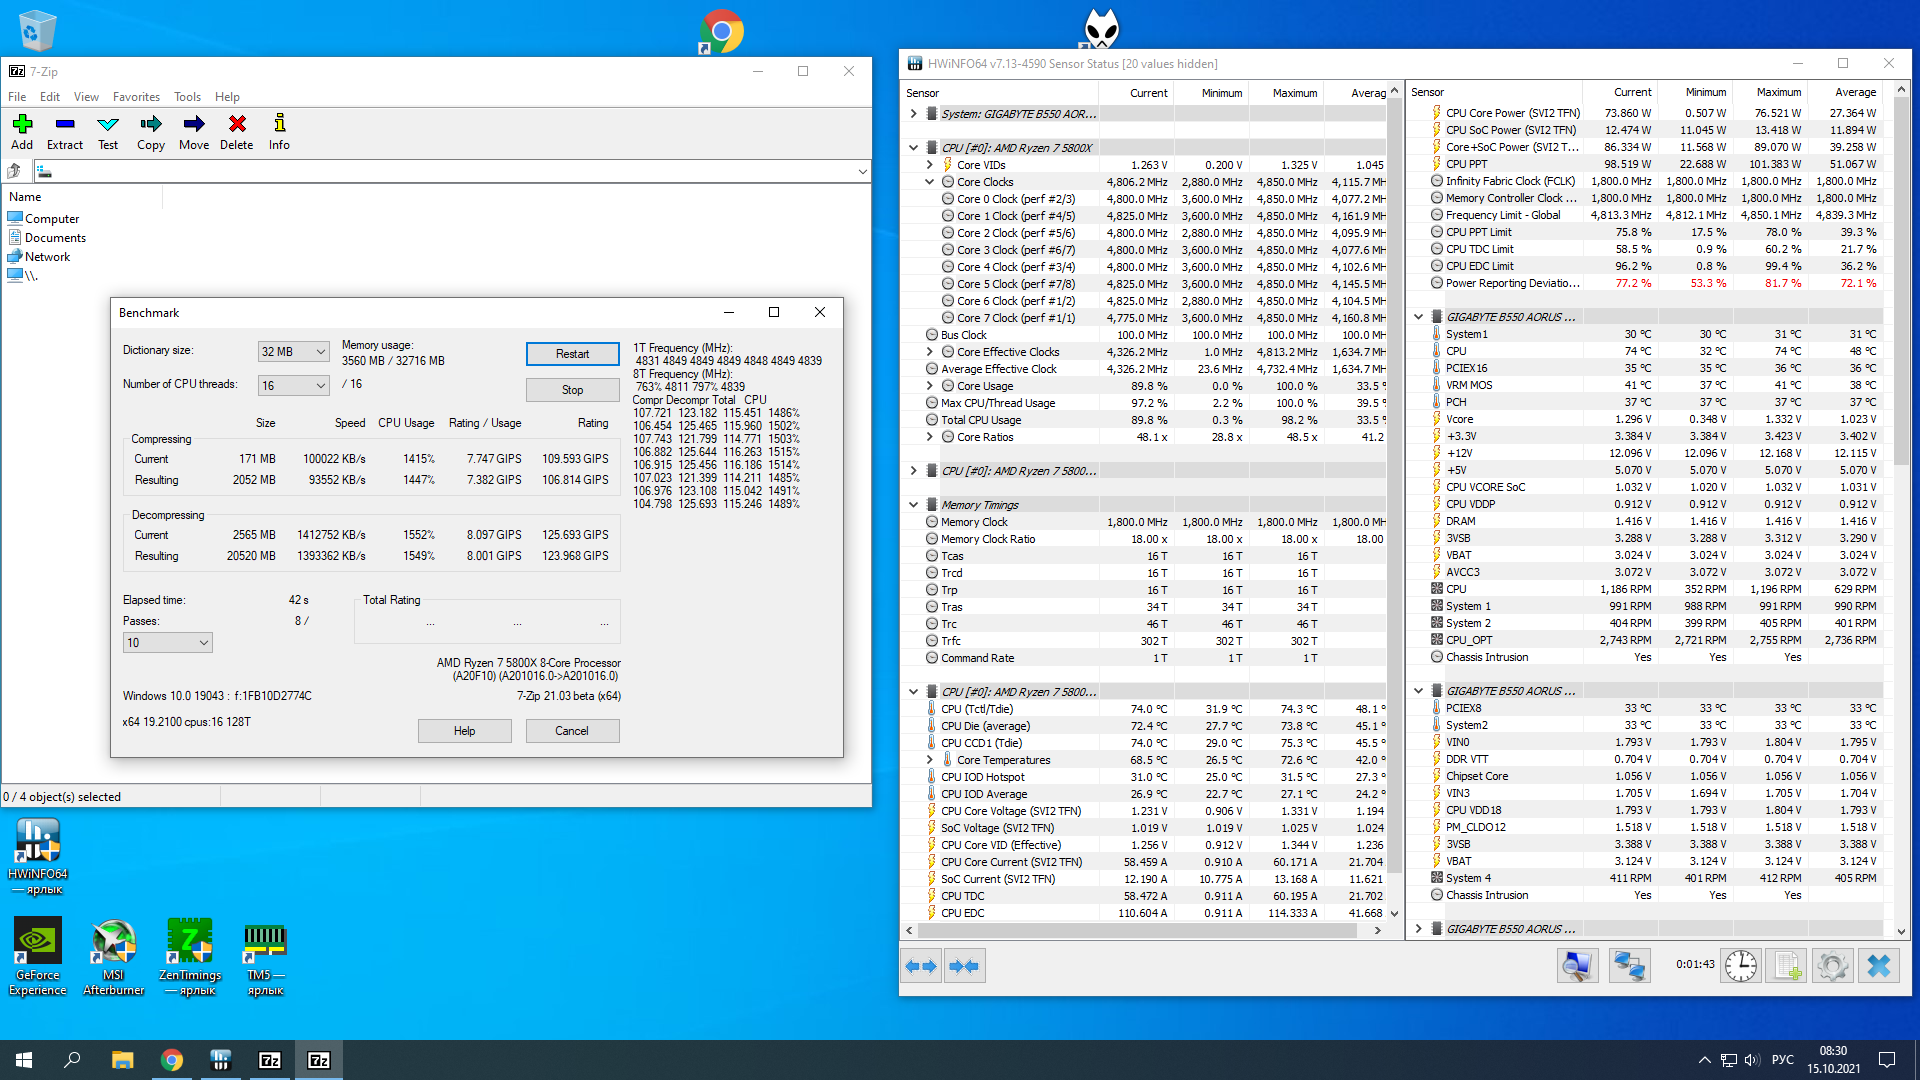Collapse the Core Clocks tree node
Screen dimensions: 1920x1080
click(x=929, y=182)
